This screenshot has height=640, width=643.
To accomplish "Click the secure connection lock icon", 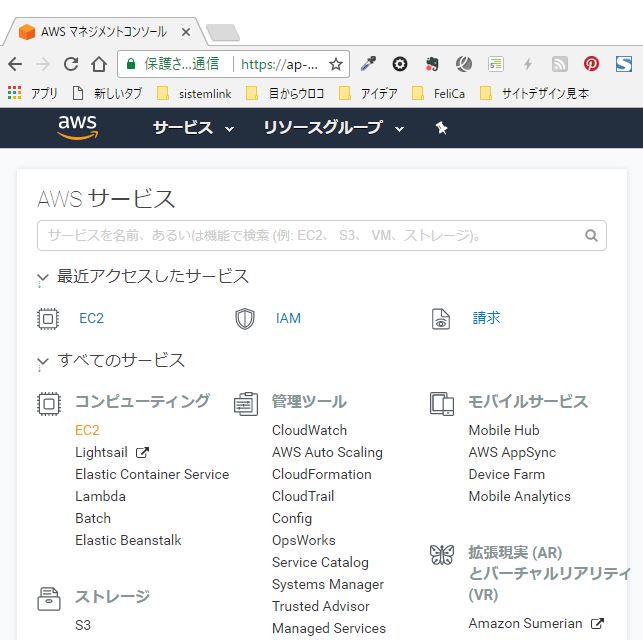I will [131, 64].
